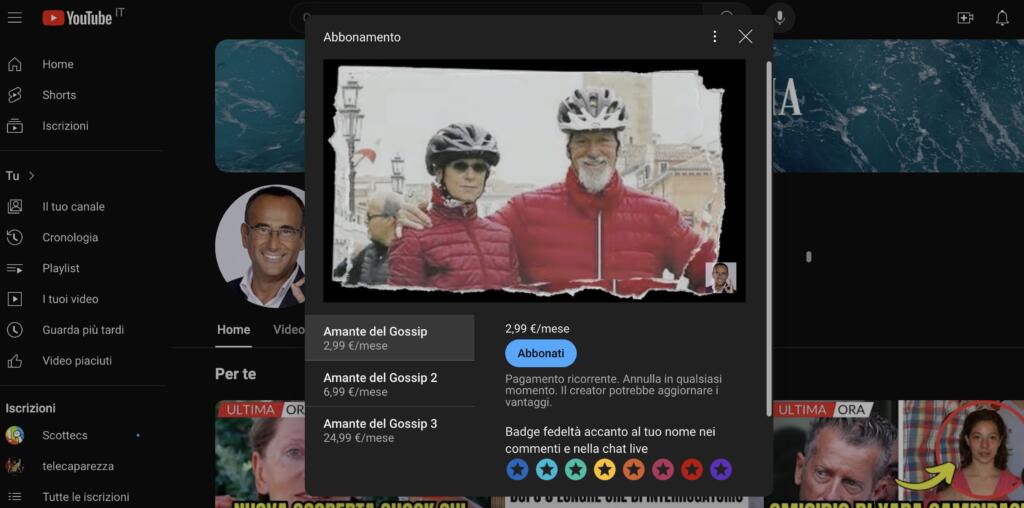Switch to the channel Home tab

pos(233,330)
